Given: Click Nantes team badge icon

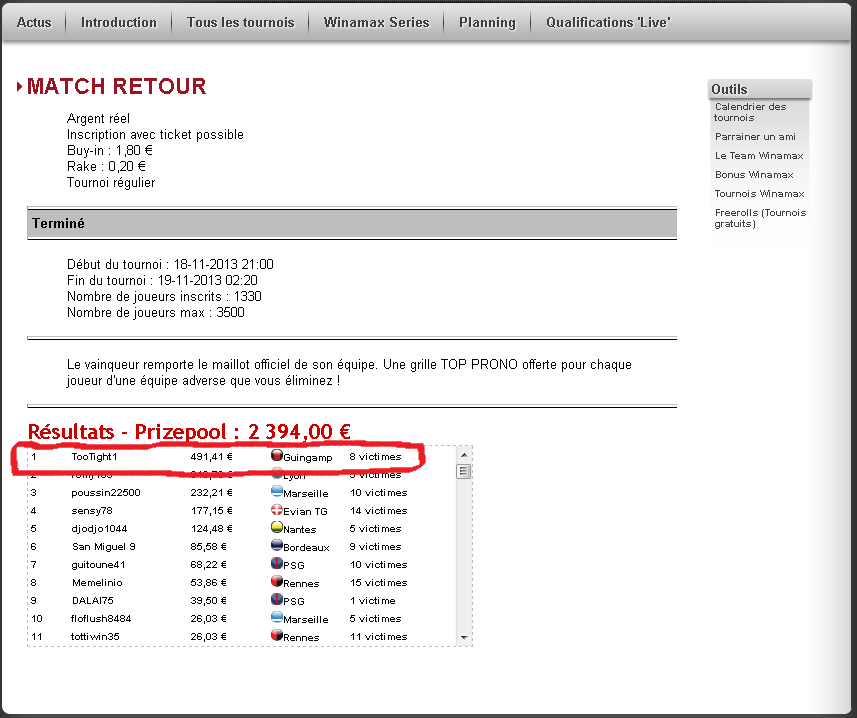Looking at the screenshot, I should pos(277,527).
